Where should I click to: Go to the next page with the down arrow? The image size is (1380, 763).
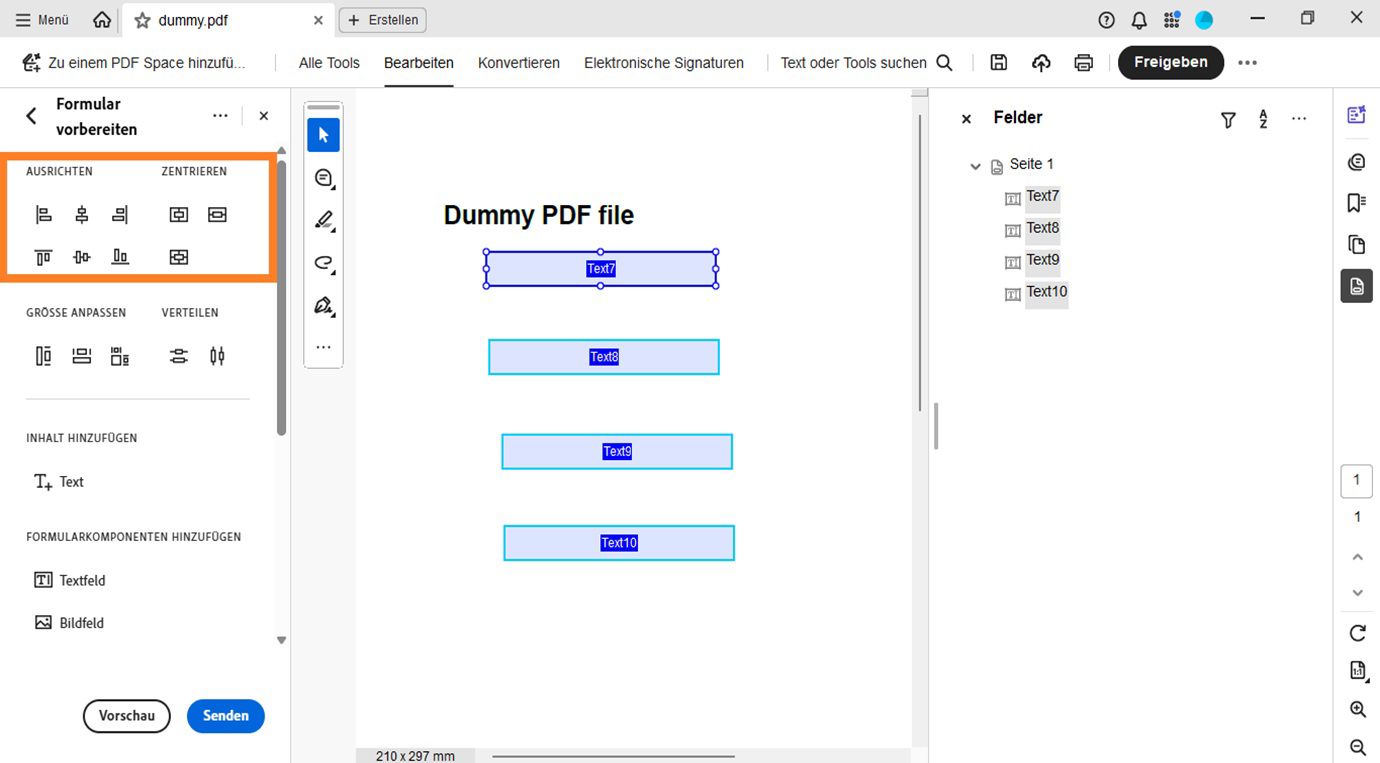point(1358,593)
